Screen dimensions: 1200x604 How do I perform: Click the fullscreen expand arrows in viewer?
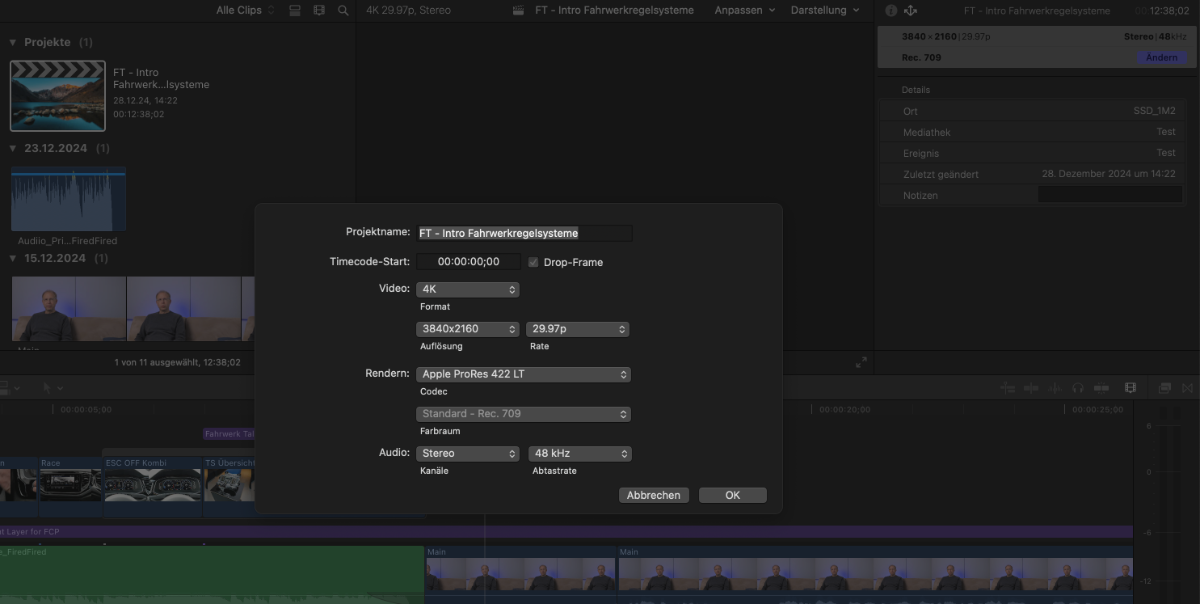click(862, 362)
